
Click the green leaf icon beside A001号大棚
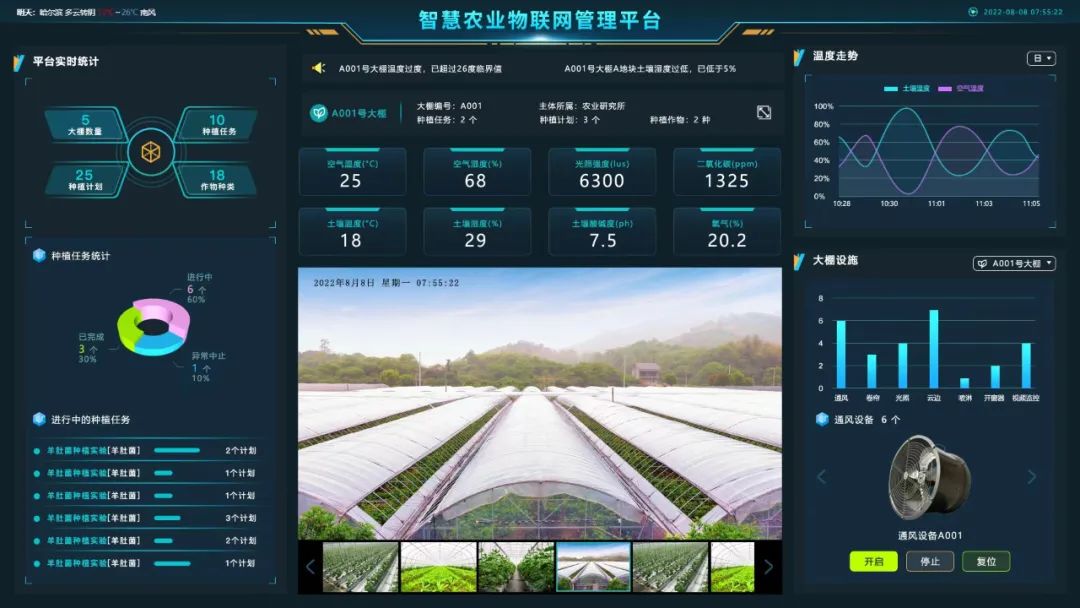pyautogui.click(x=318, y=113)
